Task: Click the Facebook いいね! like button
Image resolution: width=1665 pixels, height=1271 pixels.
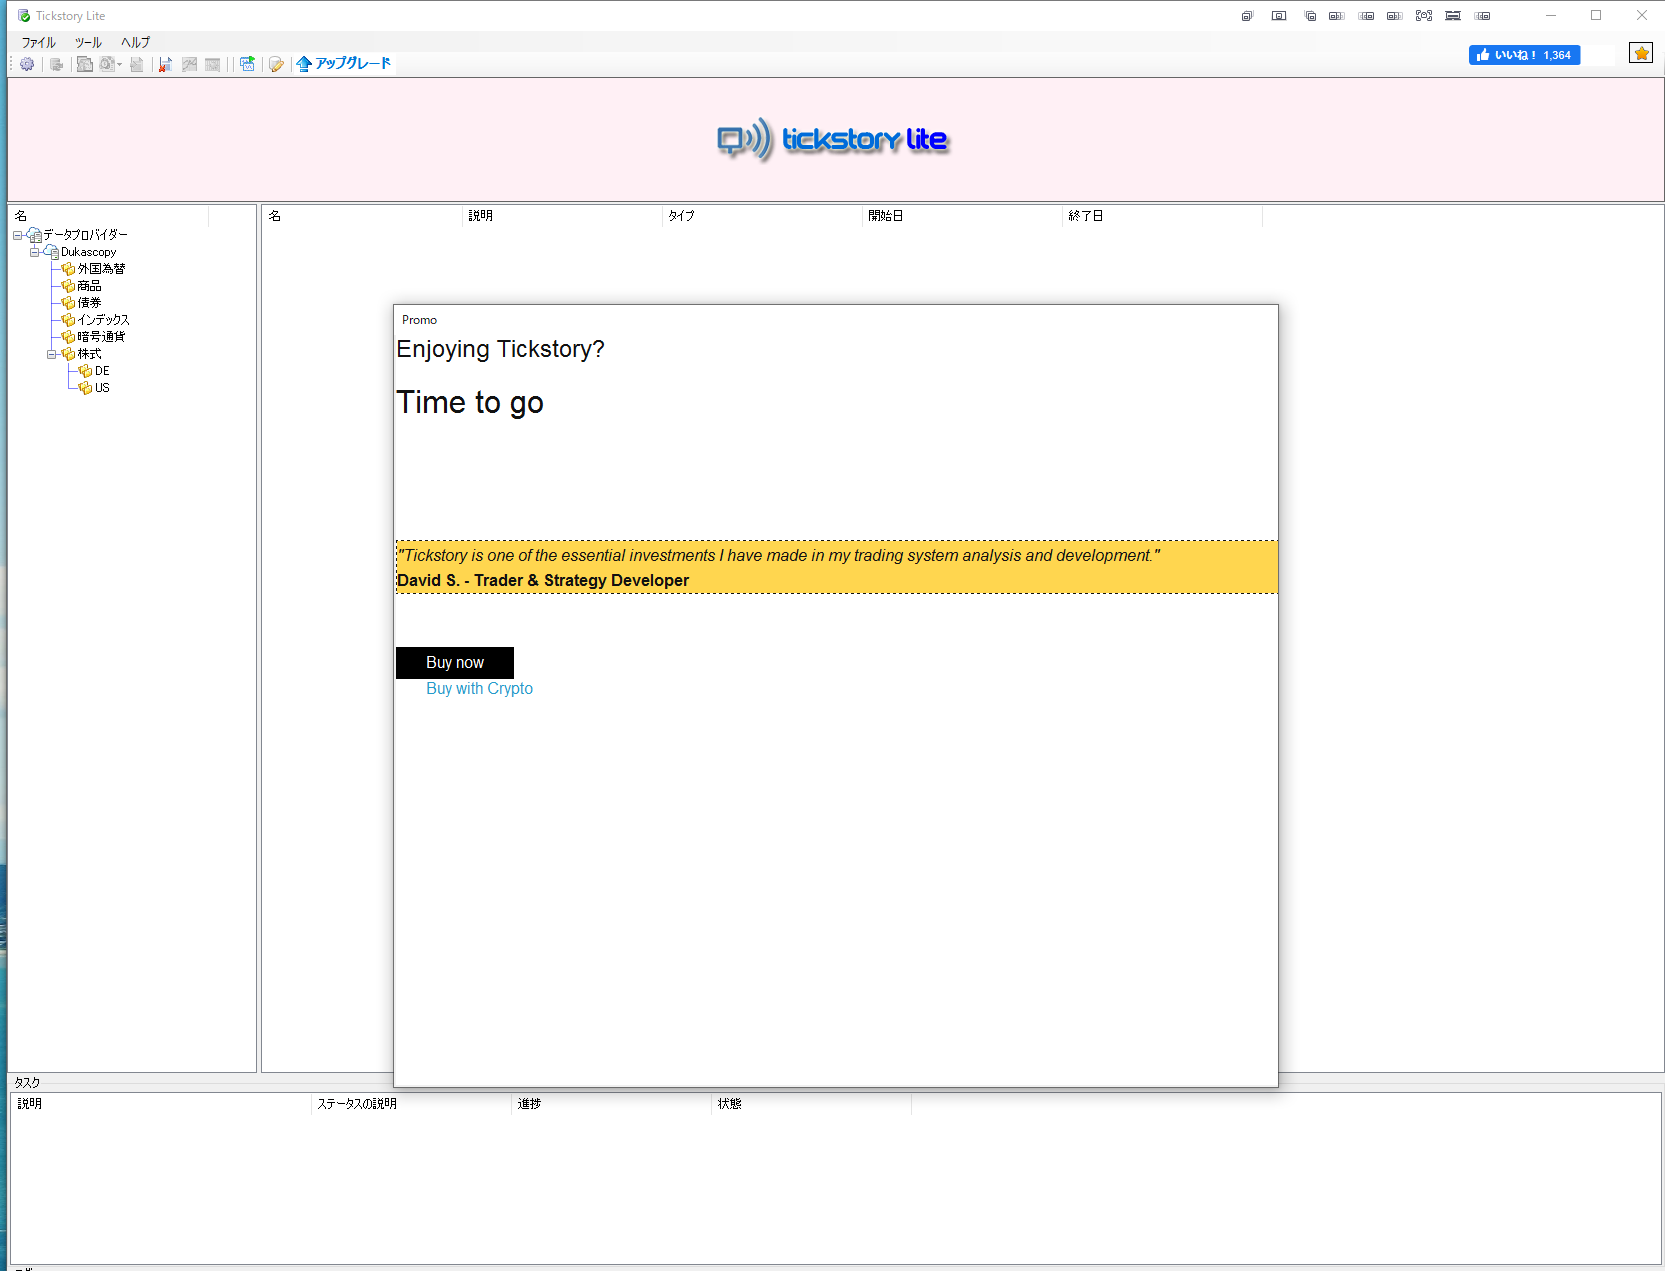Action: (1524, 55)
